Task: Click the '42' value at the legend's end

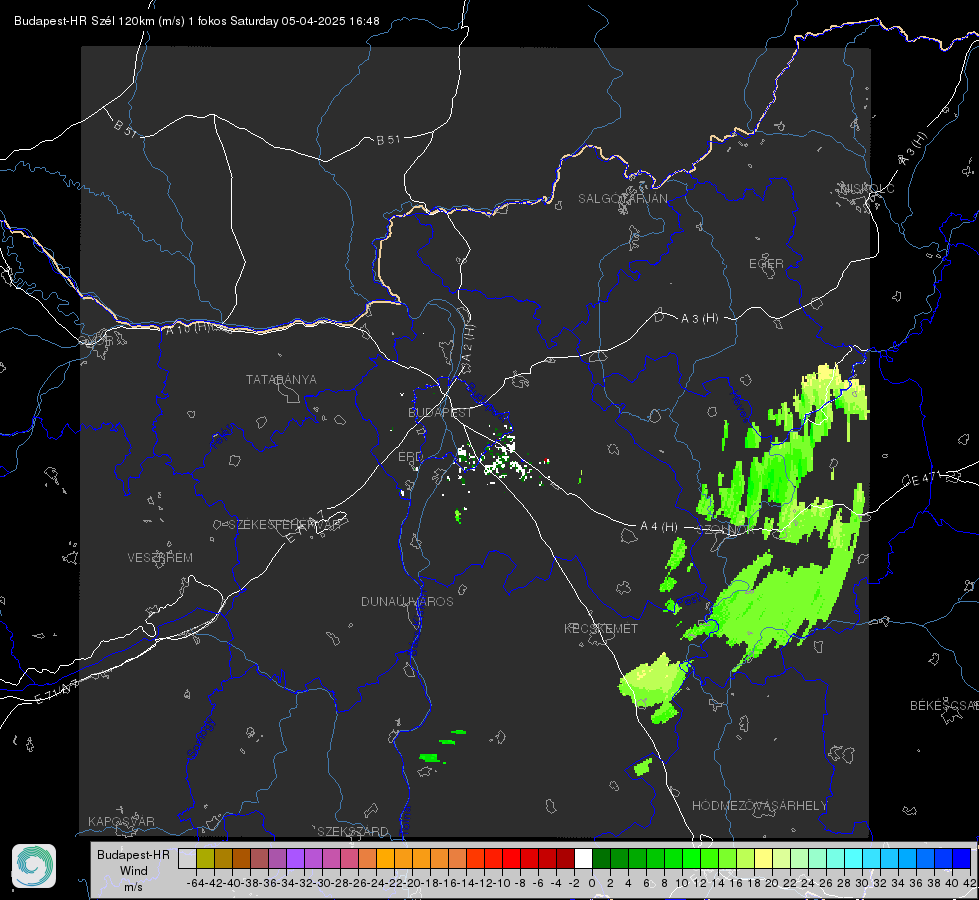Action: pyautogui.click(x=970, y=883)
